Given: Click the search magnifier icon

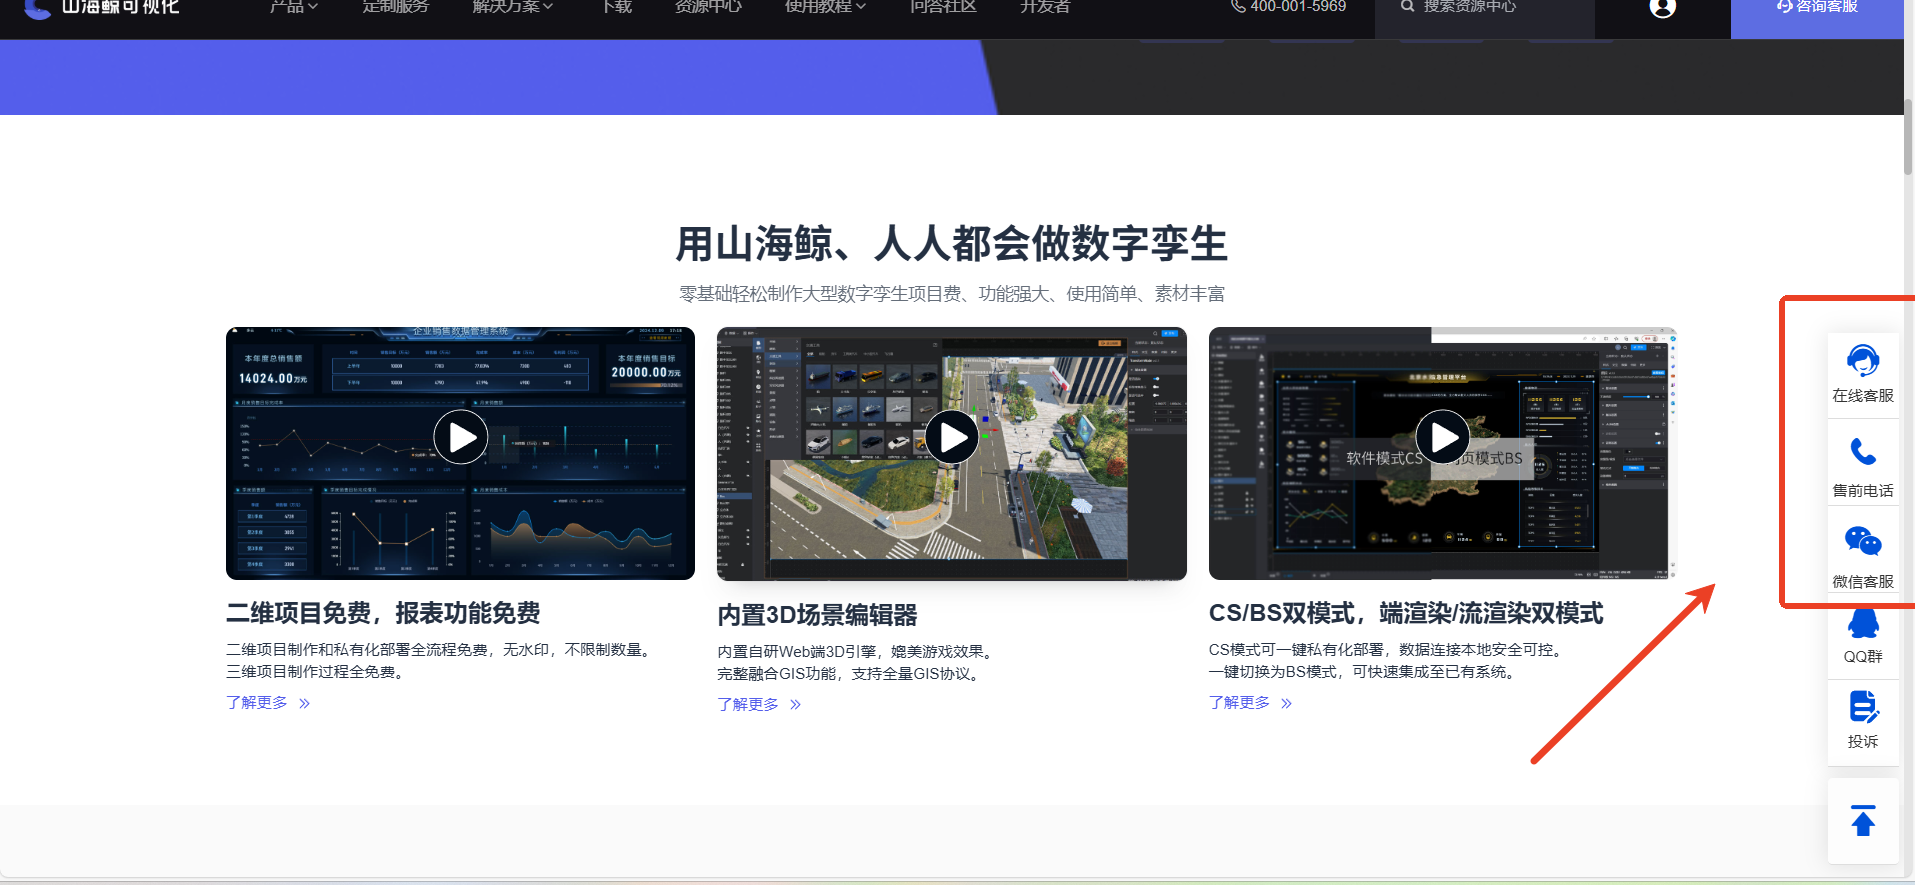Looking at the screenshot, I should pos(1407,6).
